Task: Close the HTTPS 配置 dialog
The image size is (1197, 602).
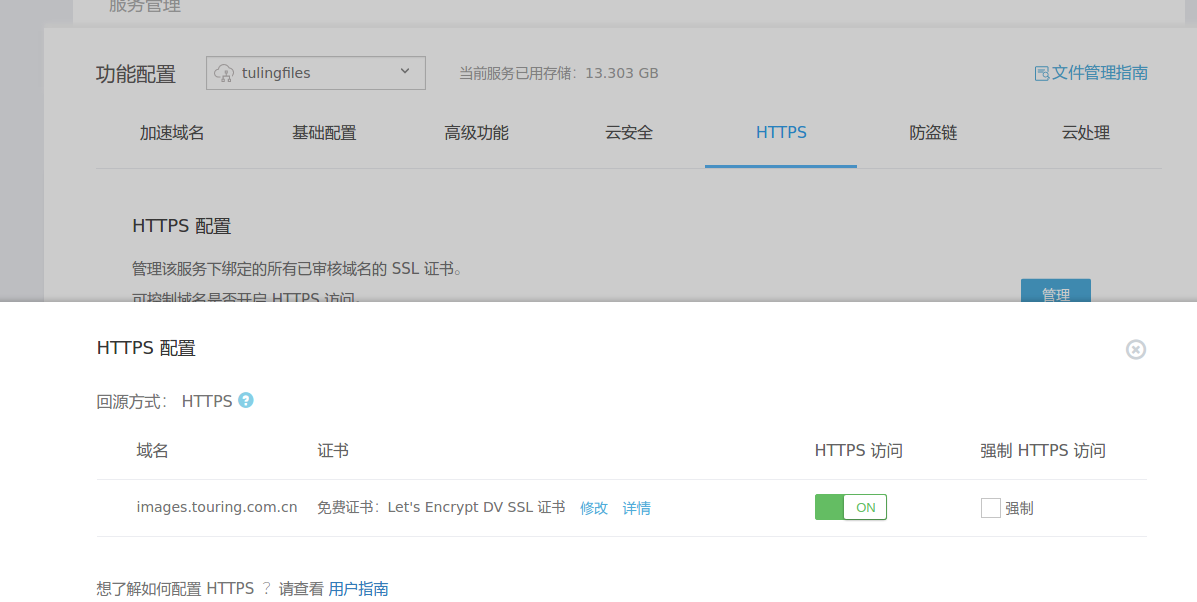Action: pos(1135,349)
